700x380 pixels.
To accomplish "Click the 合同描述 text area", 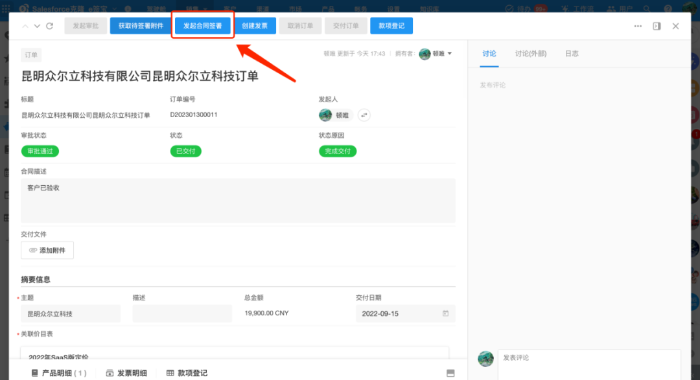I will pos(238,200).
